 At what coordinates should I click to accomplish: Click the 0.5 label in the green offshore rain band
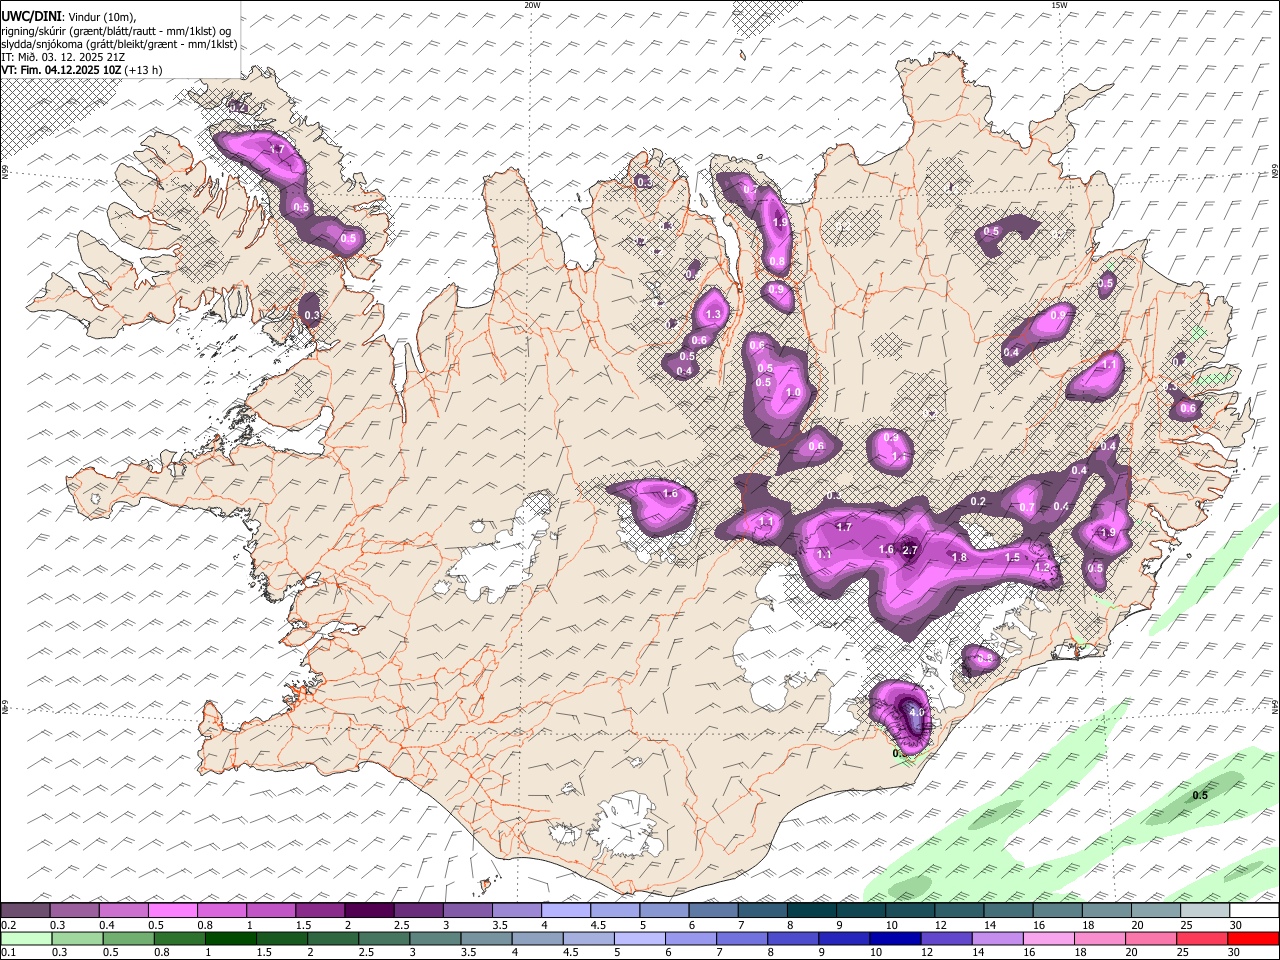point(1200,795)
